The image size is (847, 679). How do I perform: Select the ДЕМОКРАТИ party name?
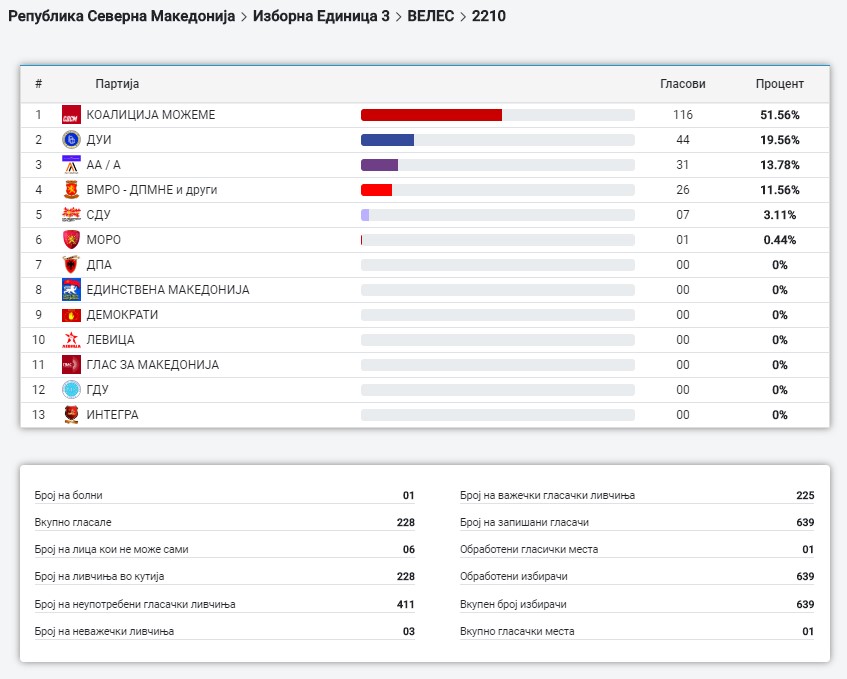click(122, 315)
